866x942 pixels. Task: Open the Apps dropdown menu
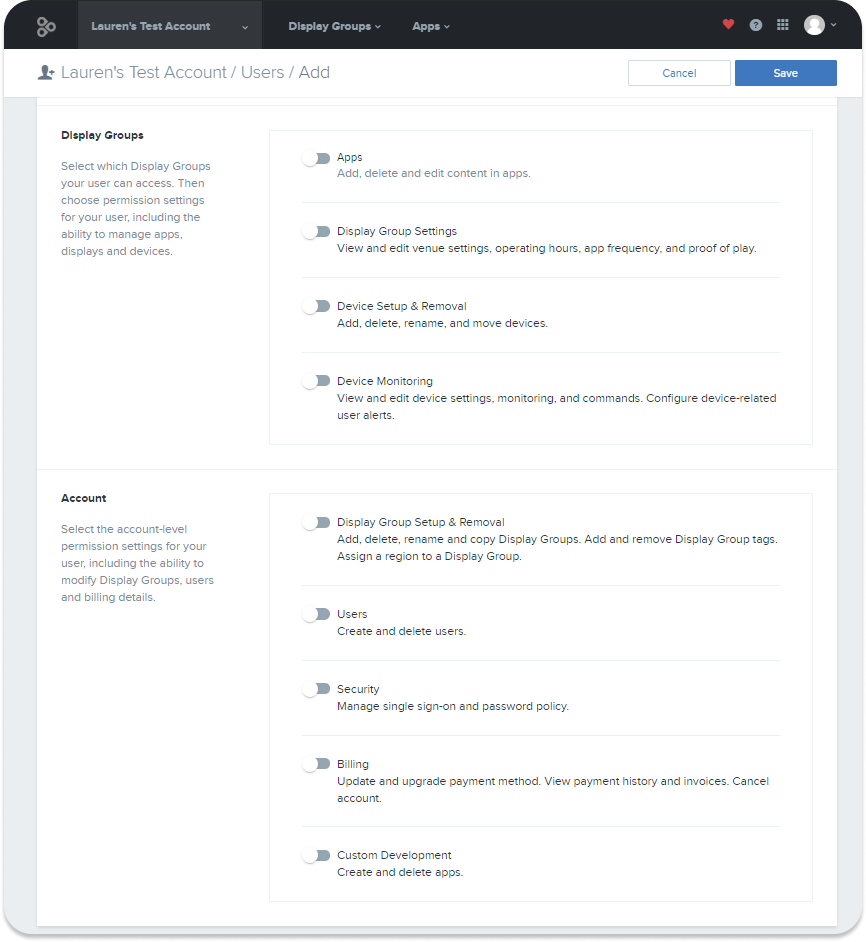click(x=431, y=26)
